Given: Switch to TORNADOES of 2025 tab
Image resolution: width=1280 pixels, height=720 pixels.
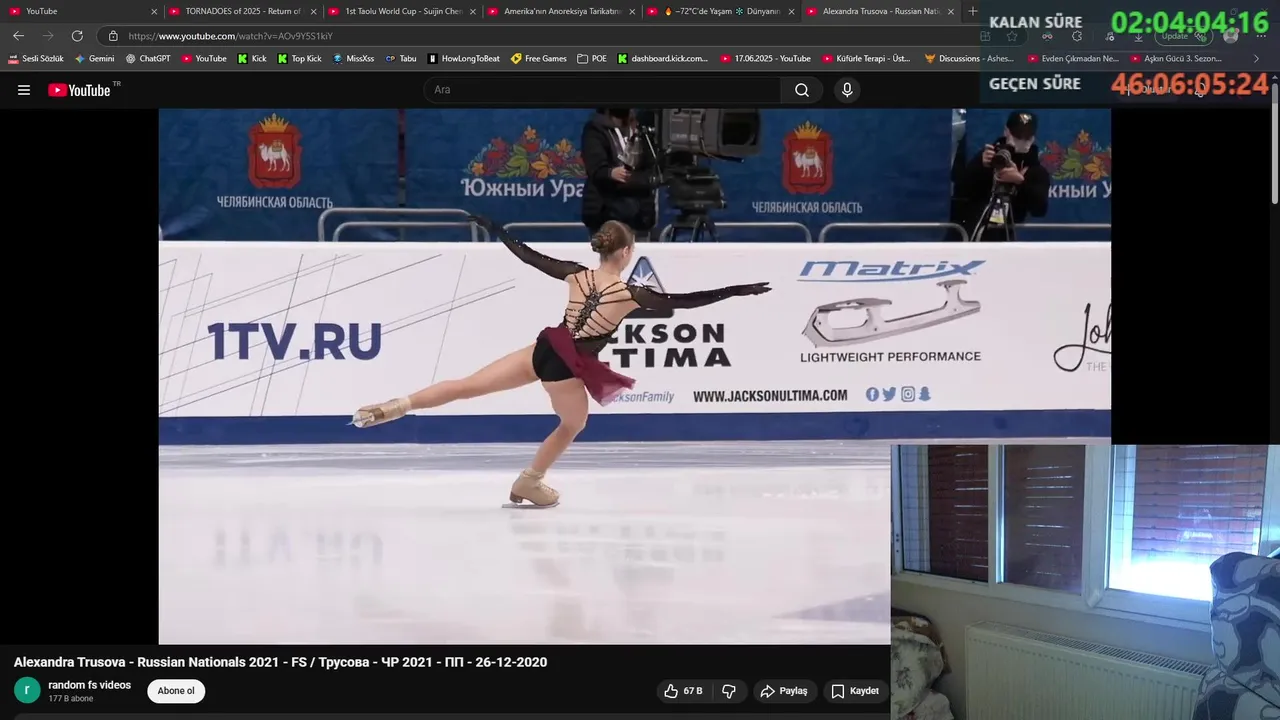Looking at the screenshot, I should [241, 11].
